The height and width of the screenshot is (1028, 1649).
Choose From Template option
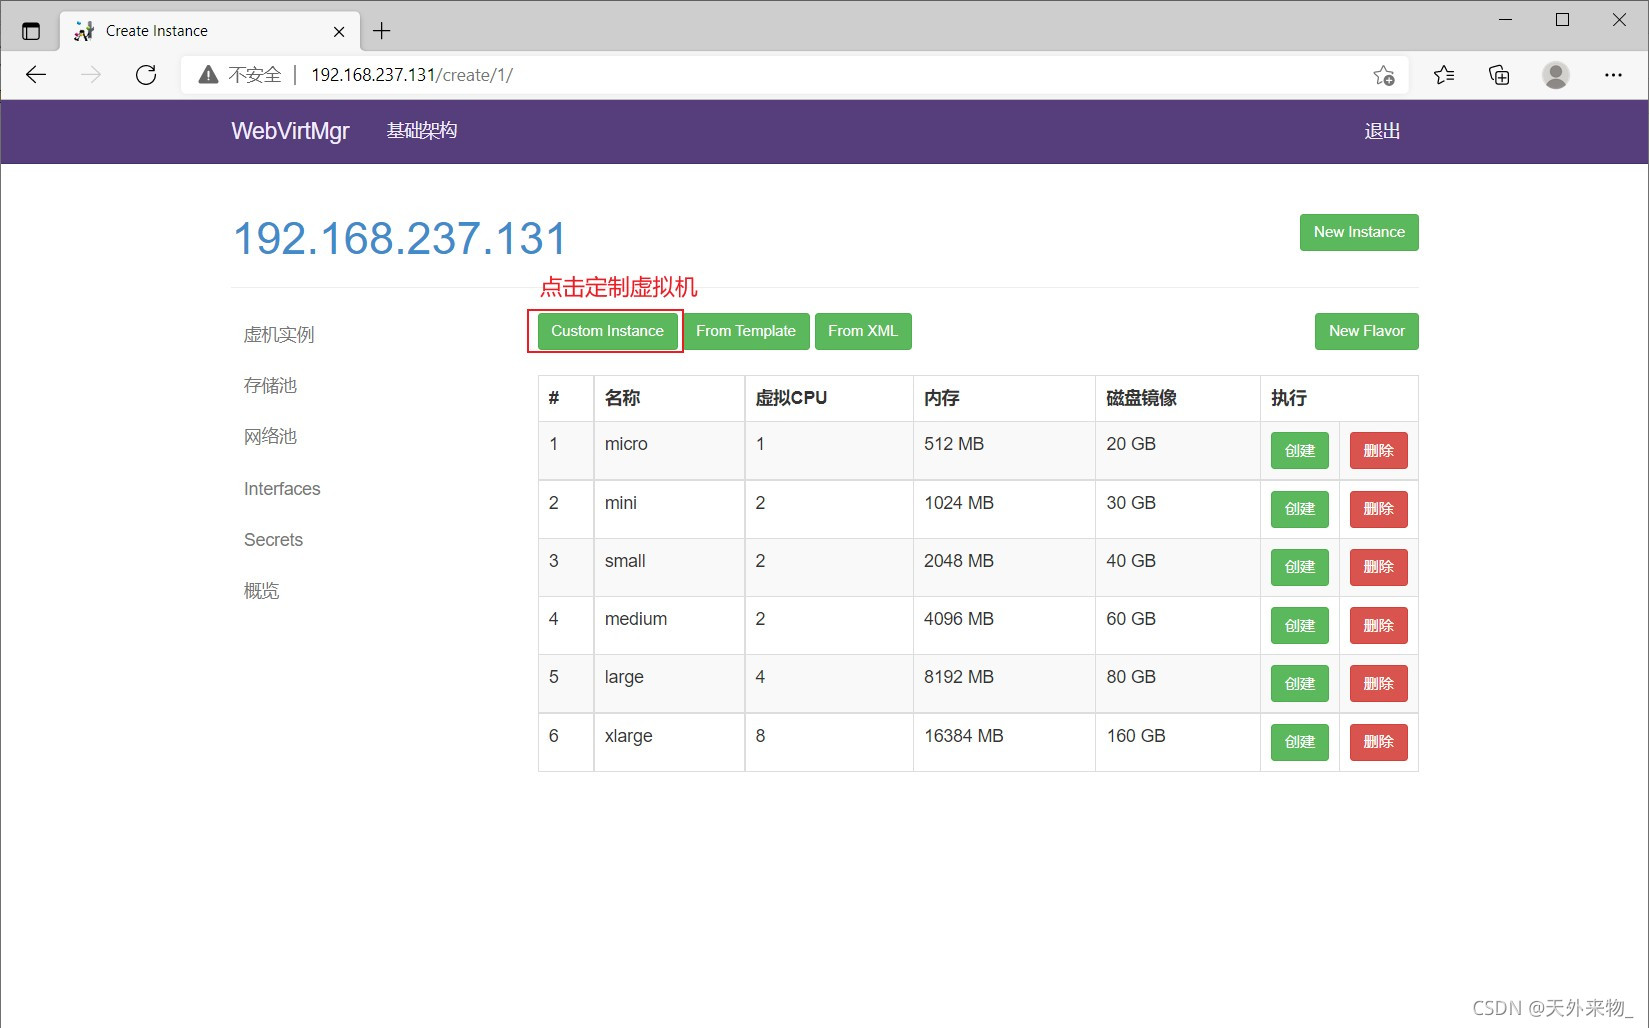[x=745, y=331]
